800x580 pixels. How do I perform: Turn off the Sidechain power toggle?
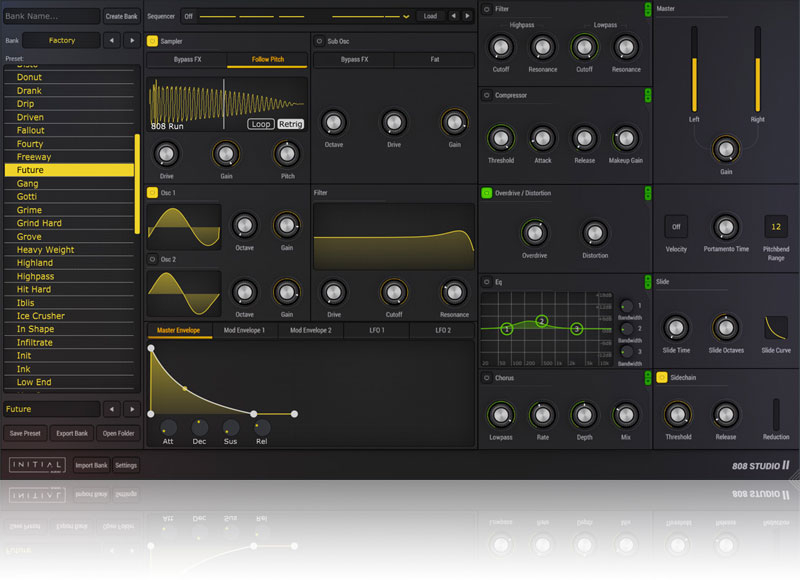click(662, 378)
